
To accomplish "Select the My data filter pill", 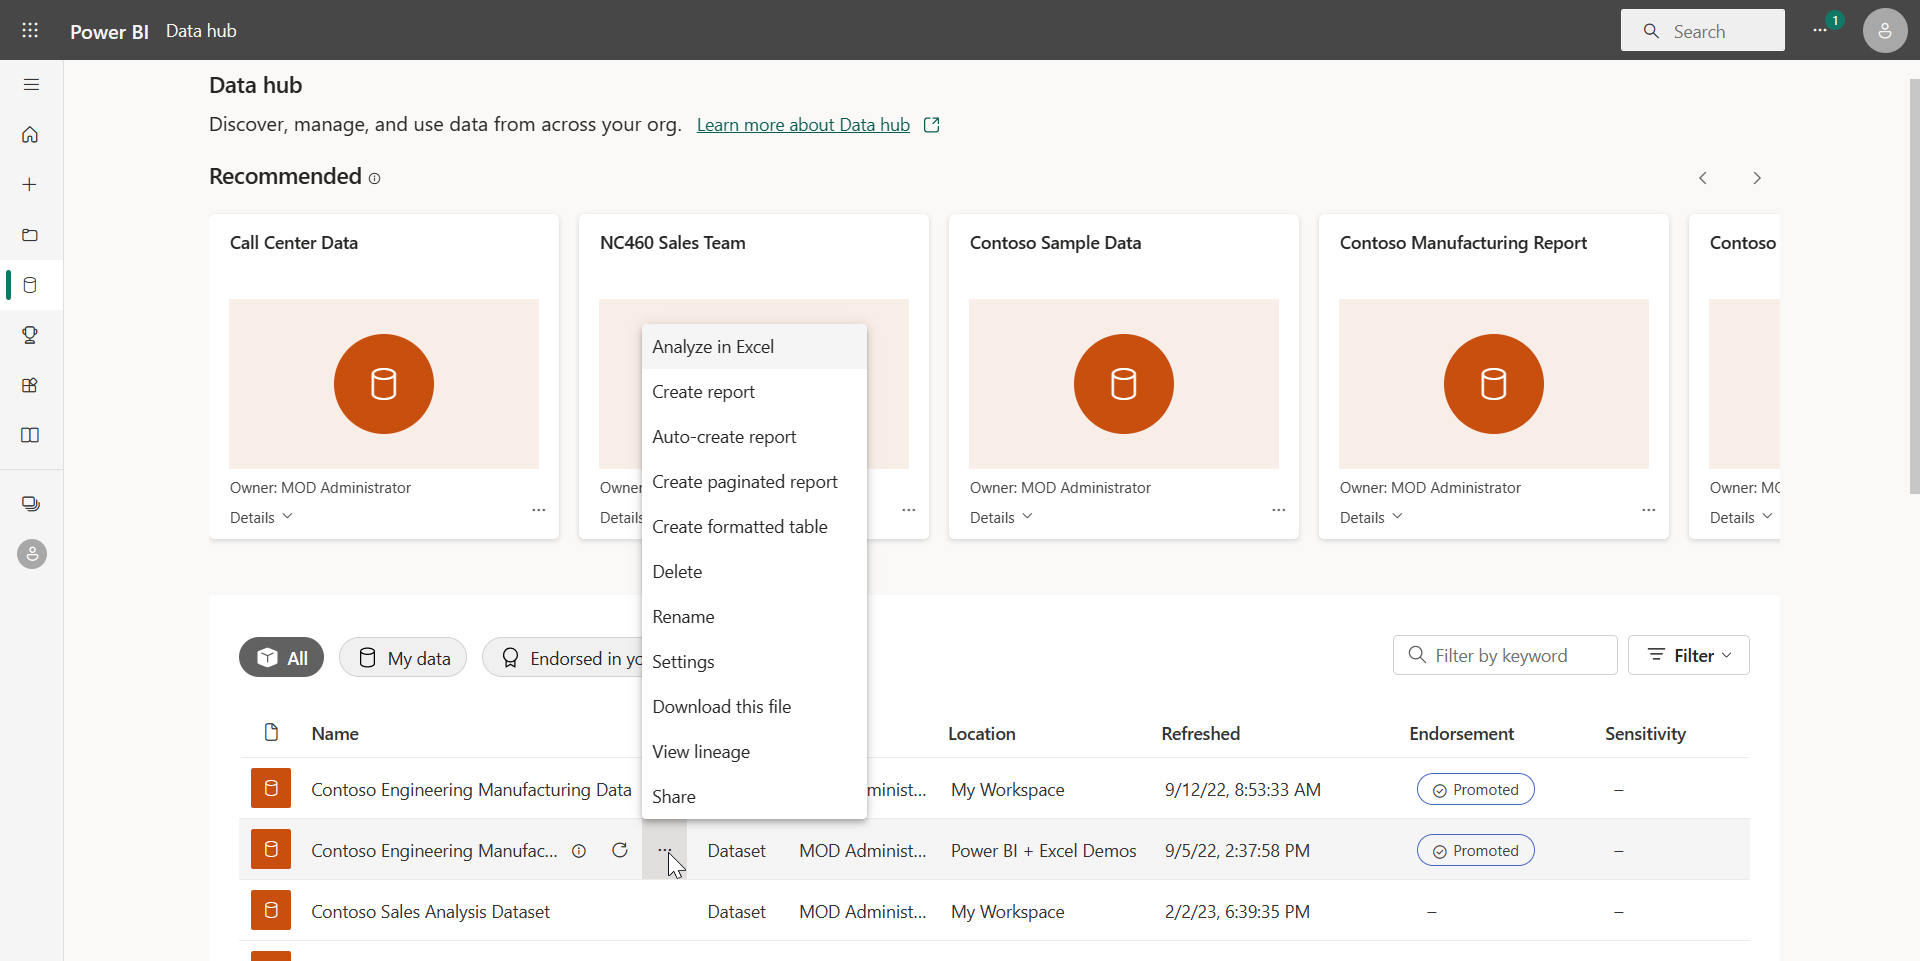I will click(x=403, y=658).
